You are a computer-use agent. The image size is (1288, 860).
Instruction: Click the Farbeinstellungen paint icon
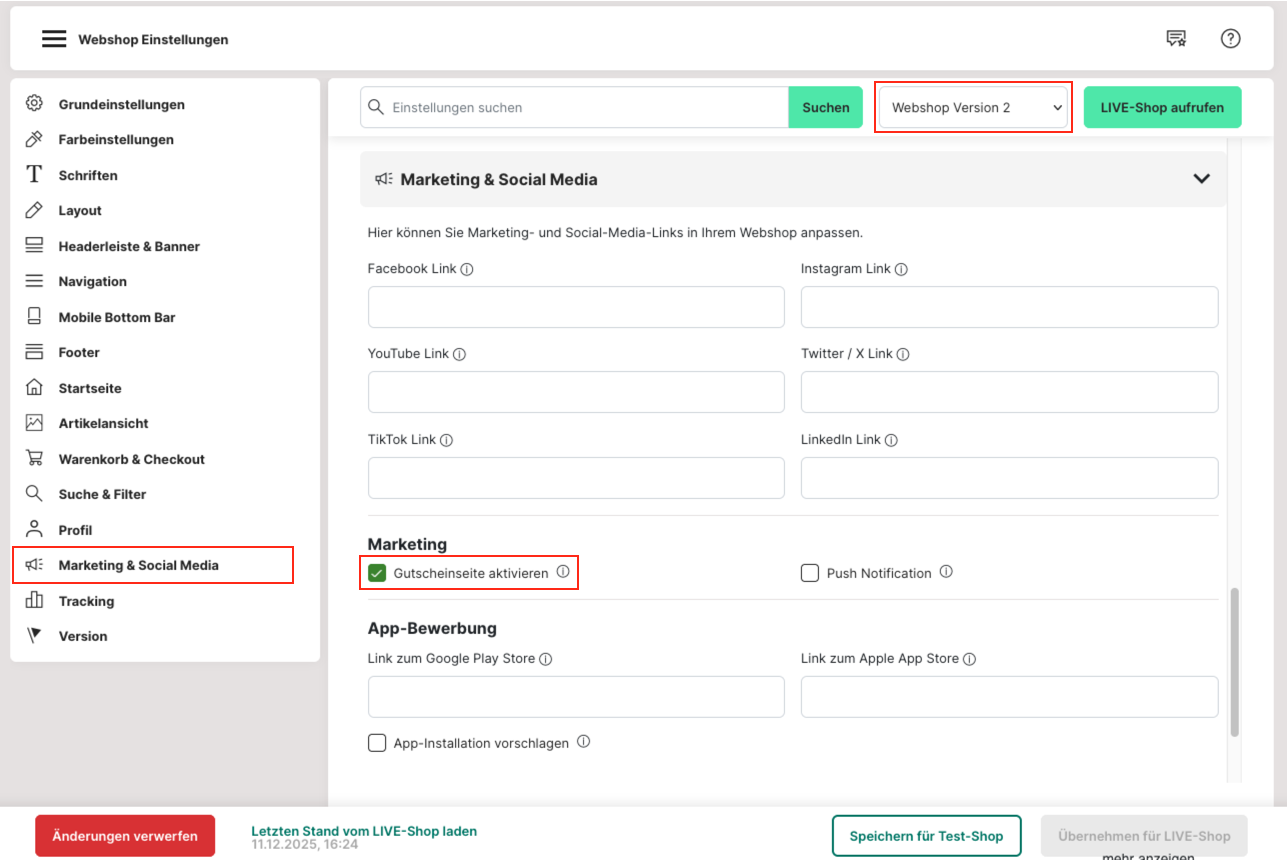coord(34,139)
